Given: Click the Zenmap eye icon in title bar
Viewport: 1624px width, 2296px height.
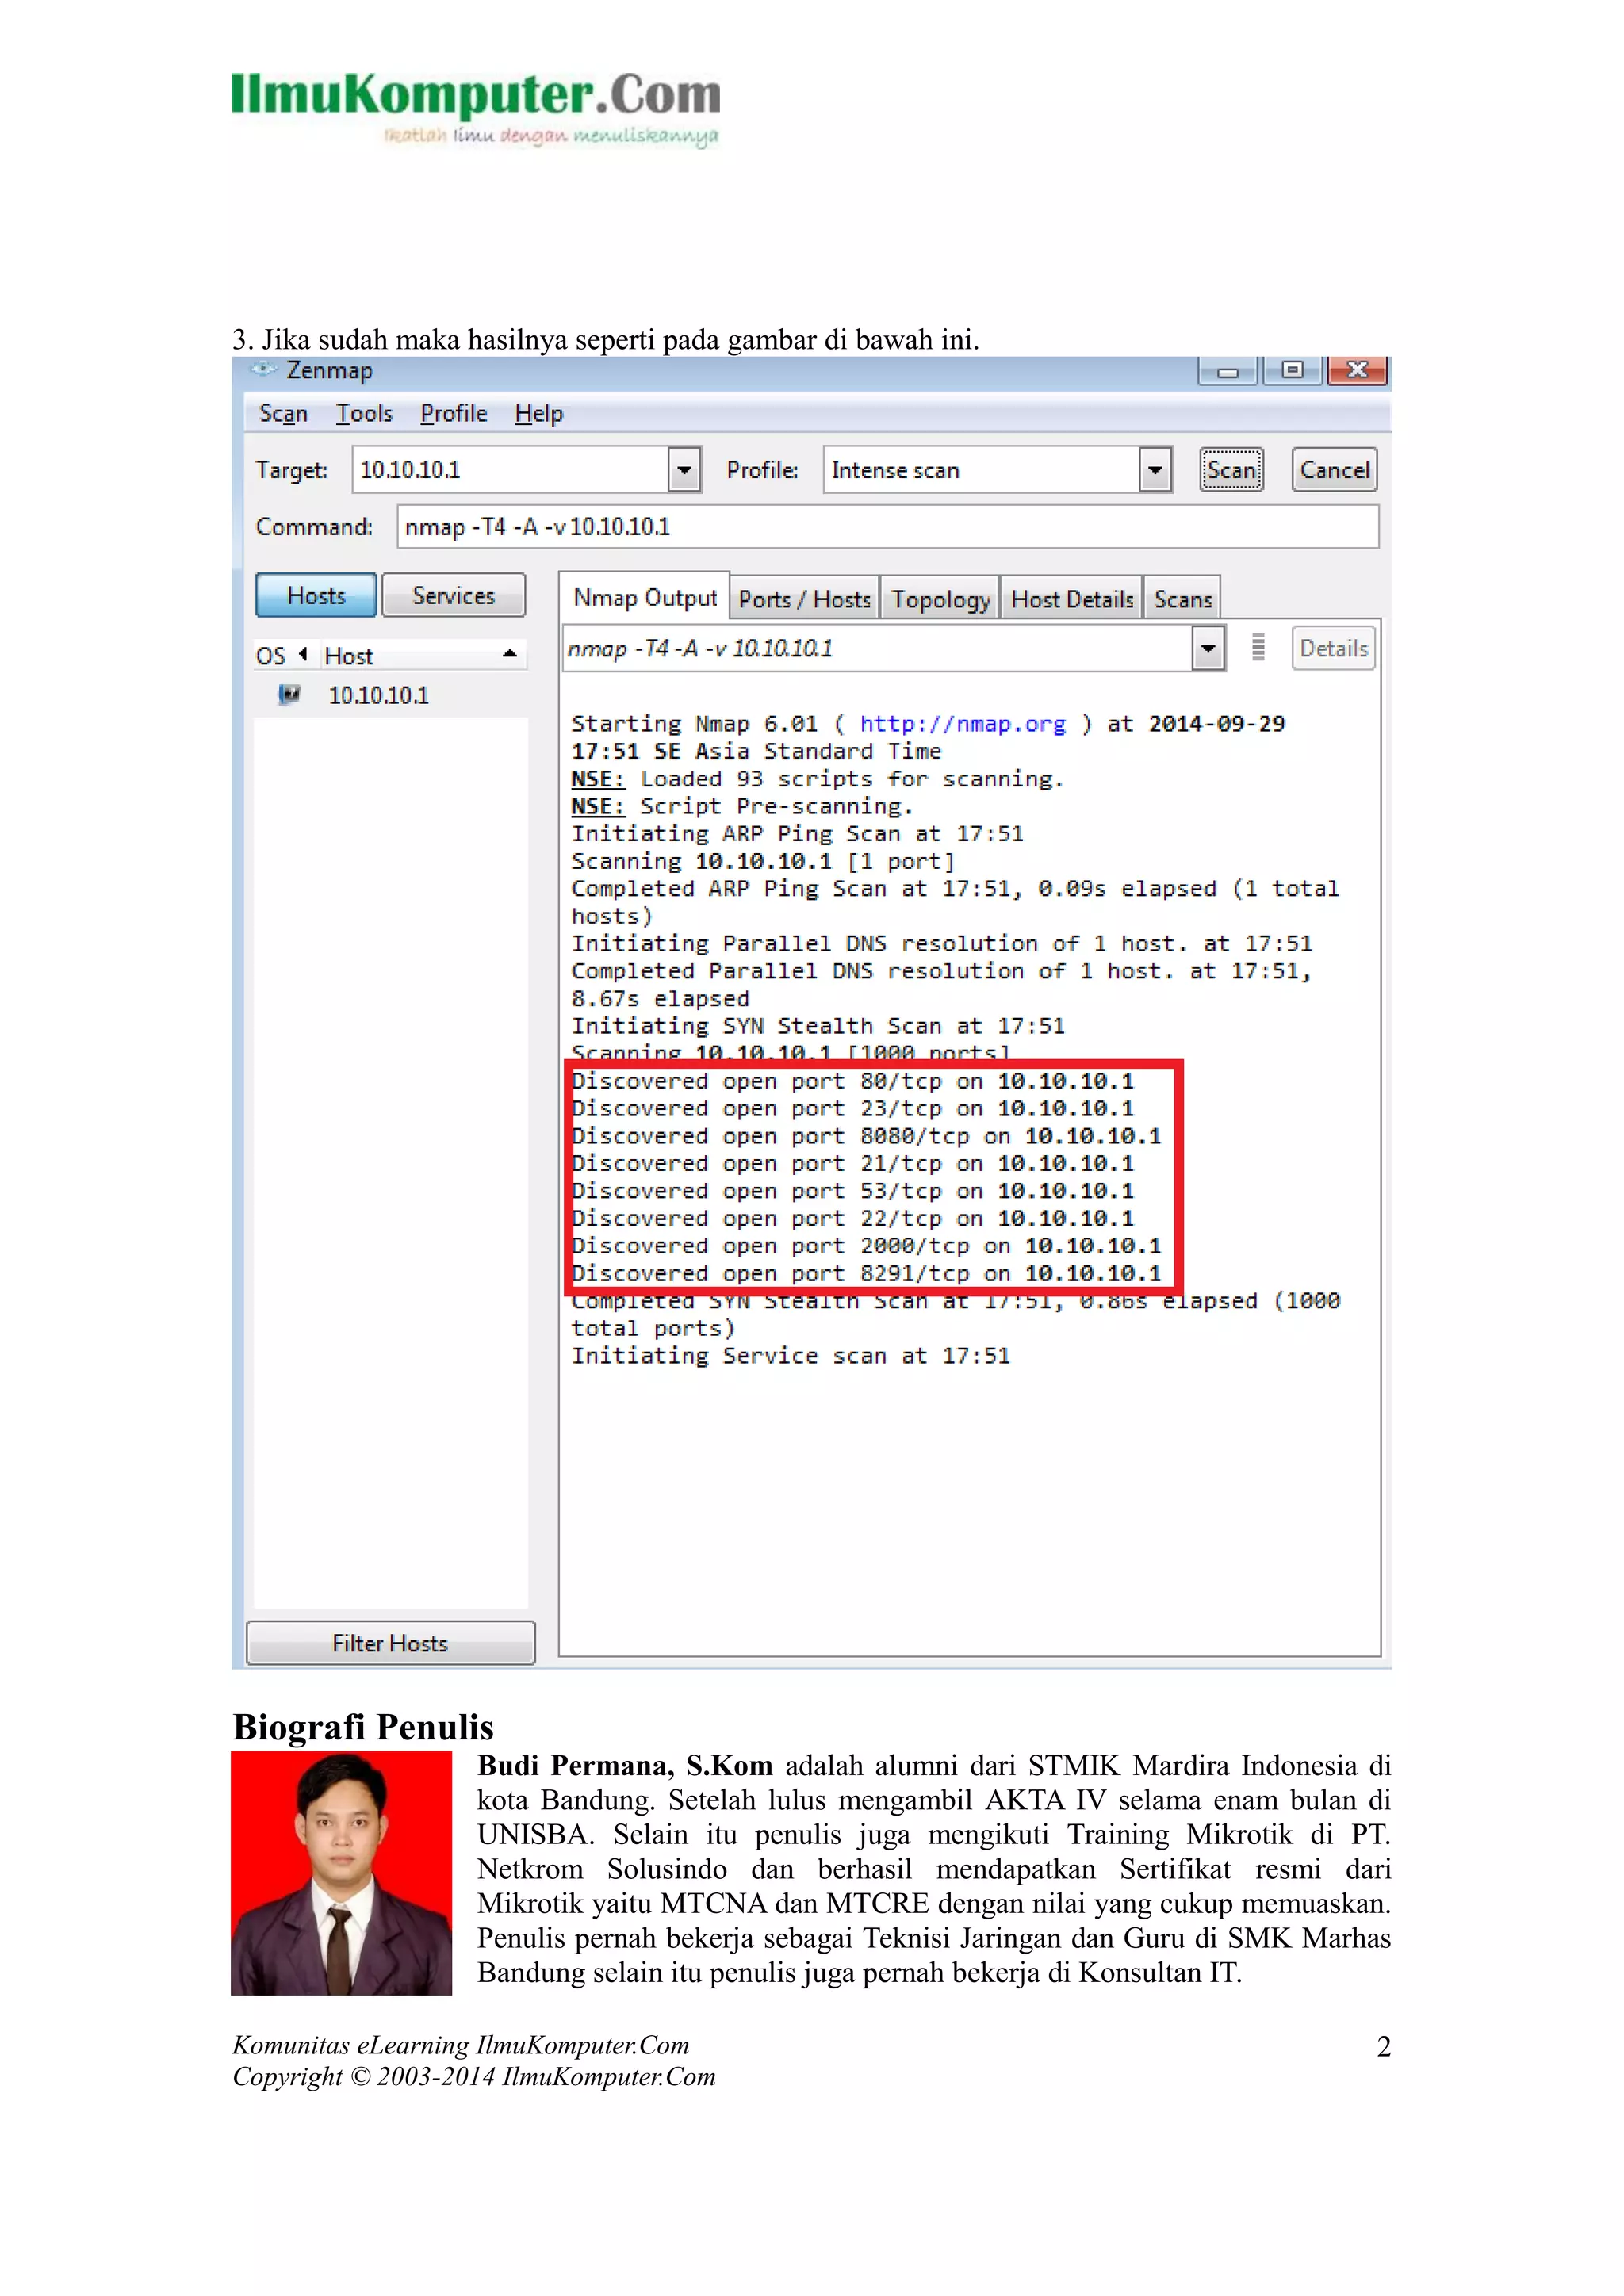Looking at the screenshot, I should point(263,369).
